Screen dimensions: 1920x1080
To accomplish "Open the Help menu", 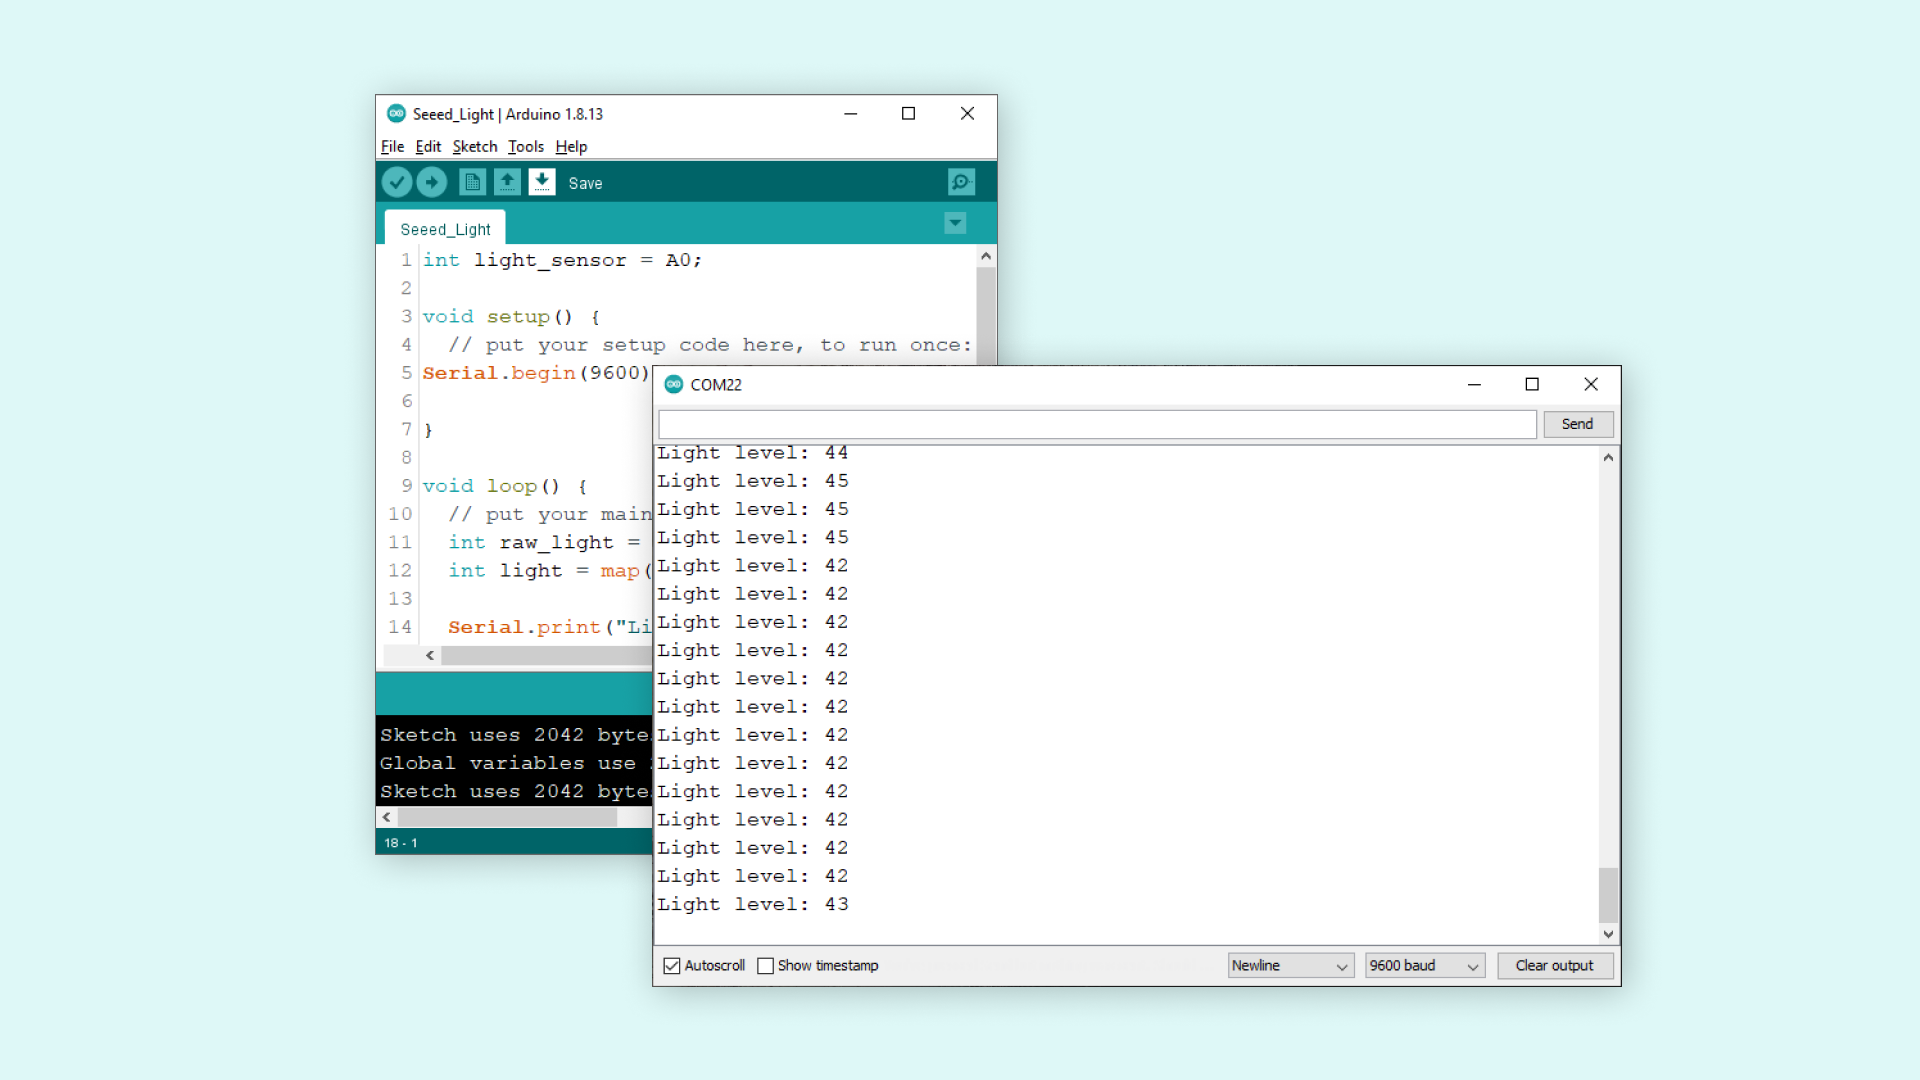I will point(571,146).
